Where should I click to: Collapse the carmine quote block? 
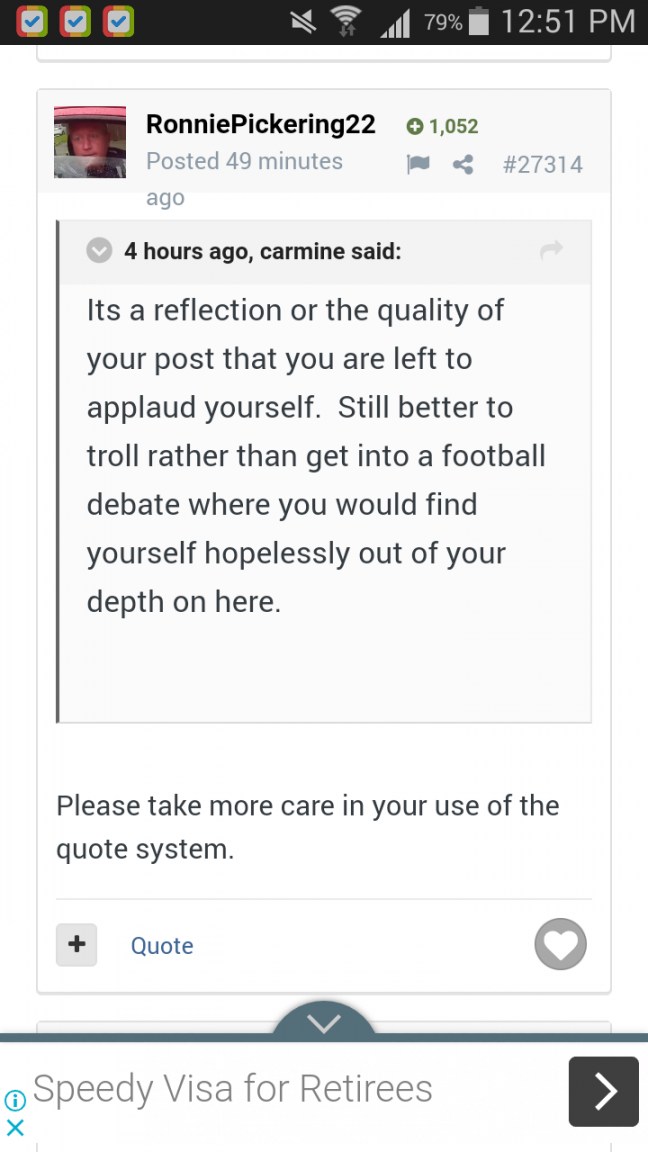point(98,251)
